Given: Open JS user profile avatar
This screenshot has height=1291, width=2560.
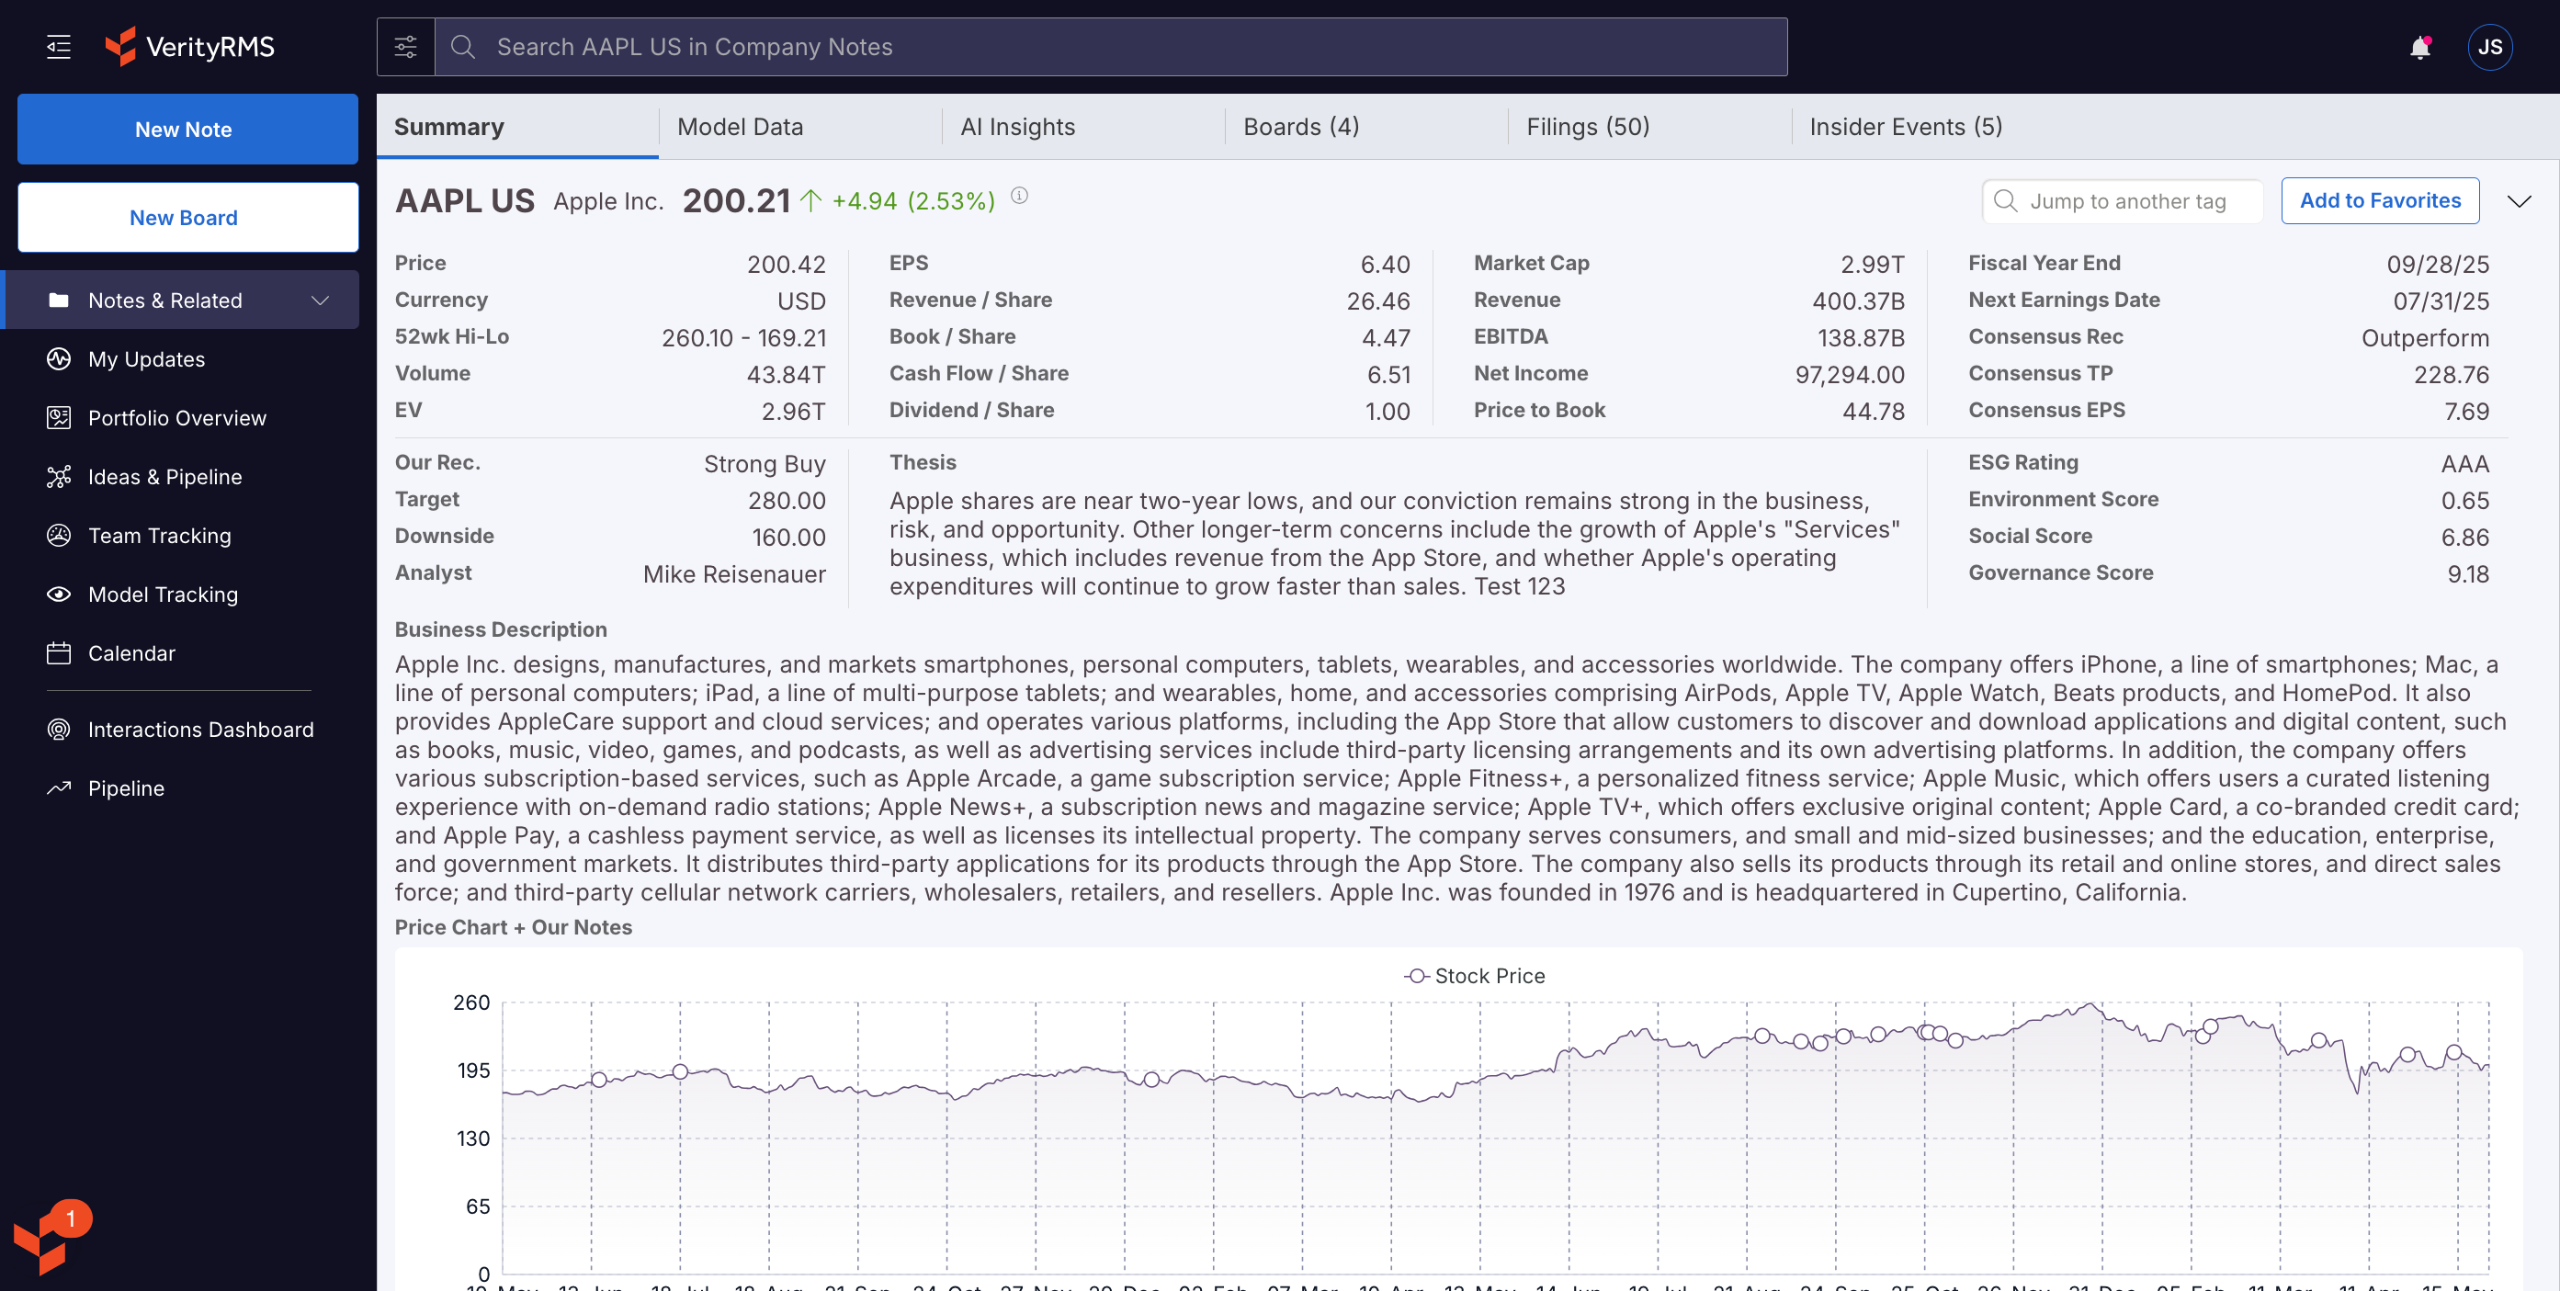Looking at the screenshot, I should coord(2489,47).
